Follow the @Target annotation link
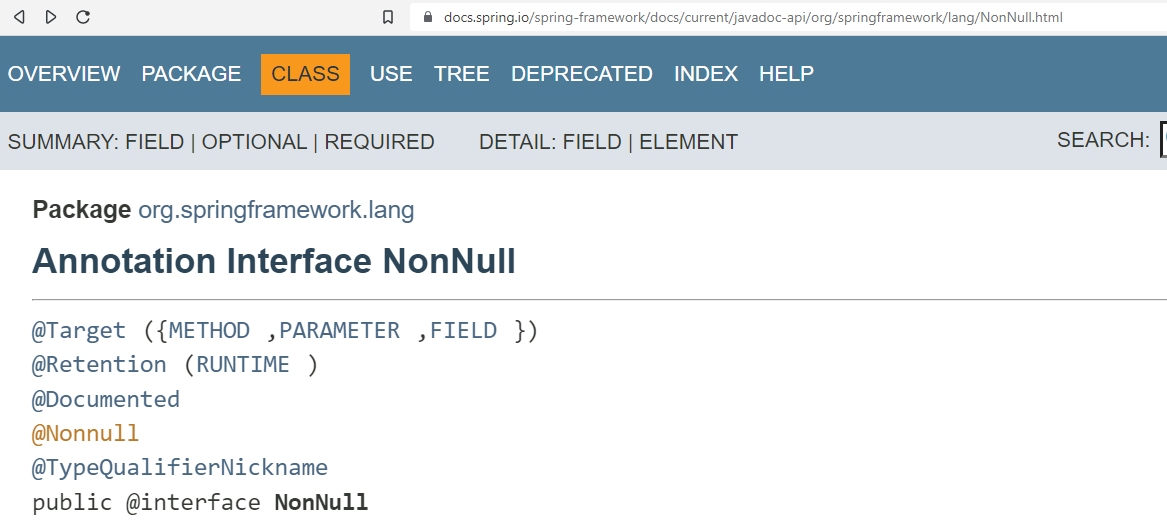 (79, 330)
